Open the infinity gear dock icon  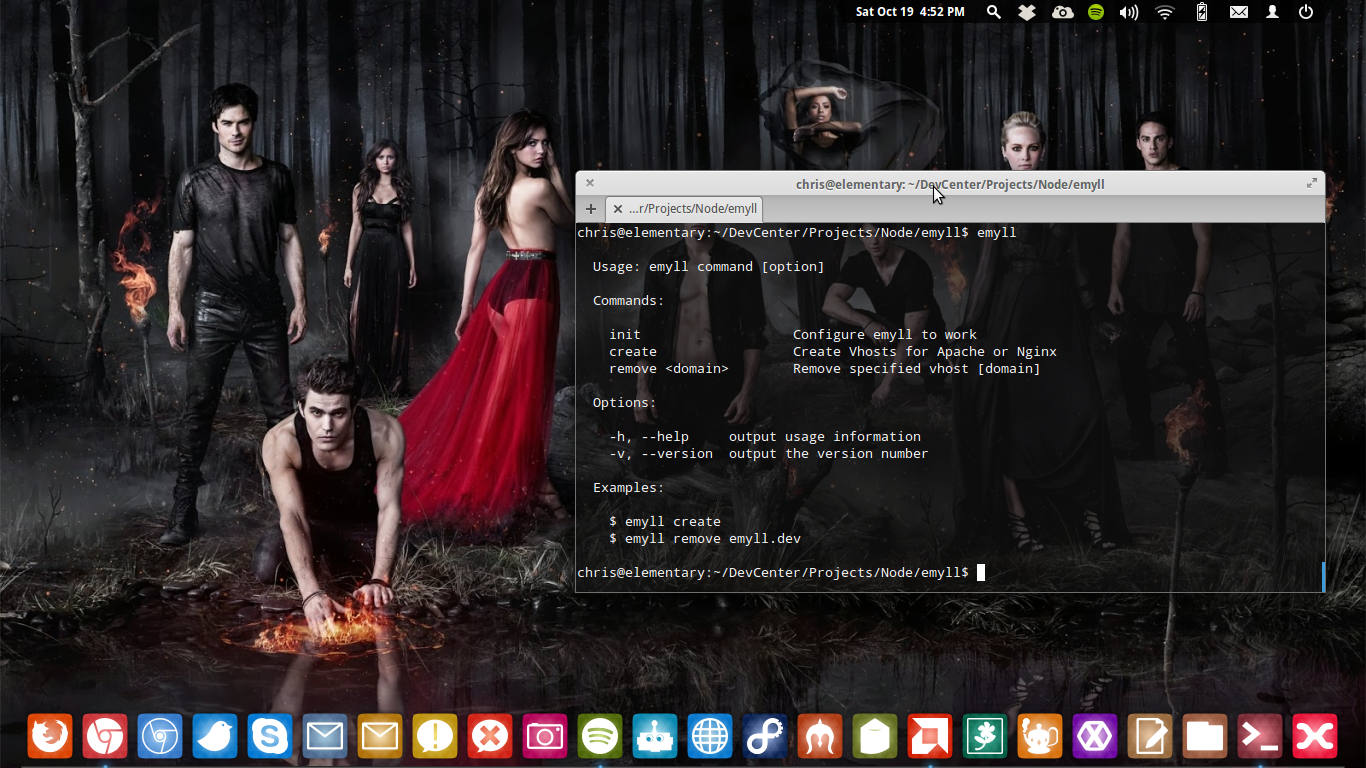click(765, 737)
